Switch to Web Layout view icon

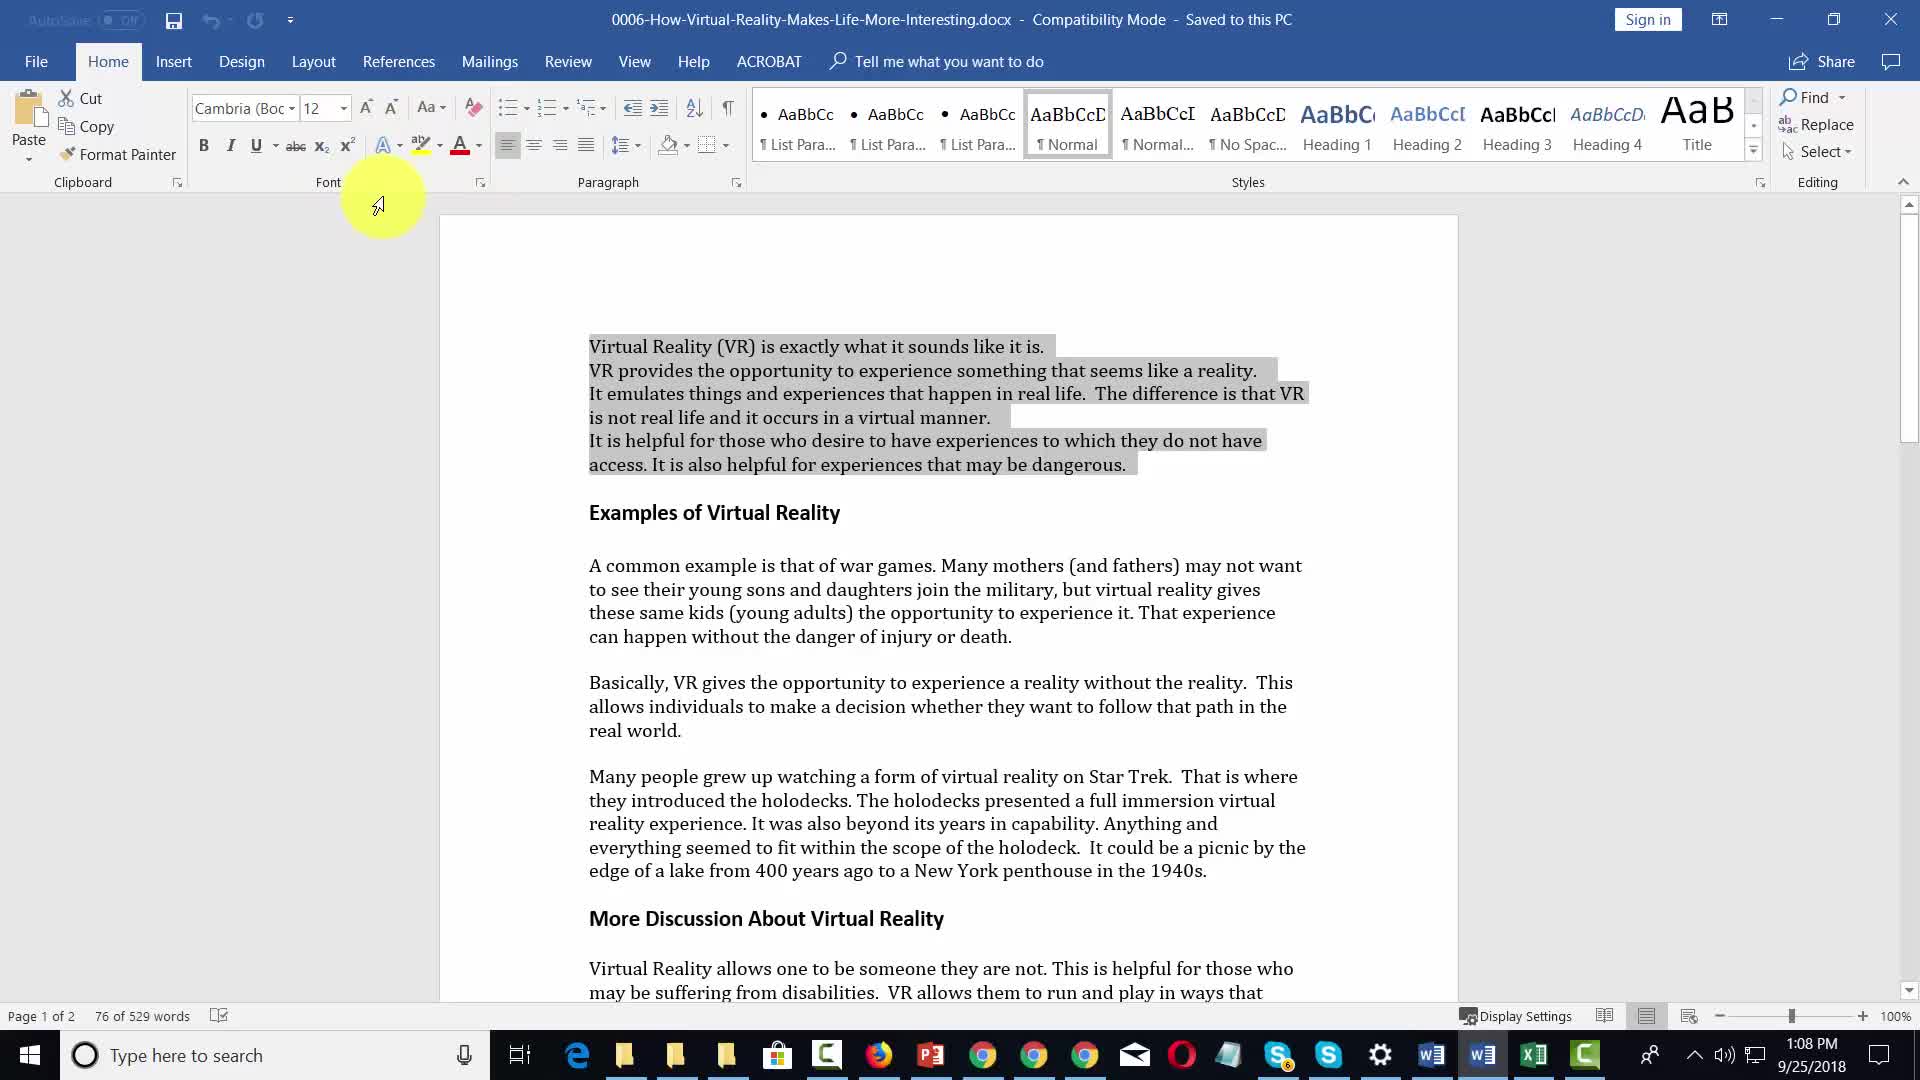[1689, 1016]
